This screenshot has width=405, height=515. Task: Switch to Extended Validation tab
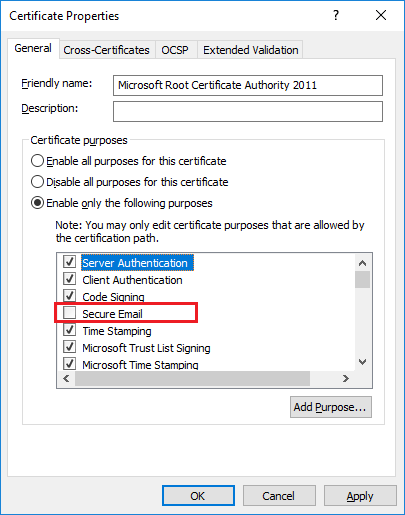click(x=251, y=50)
